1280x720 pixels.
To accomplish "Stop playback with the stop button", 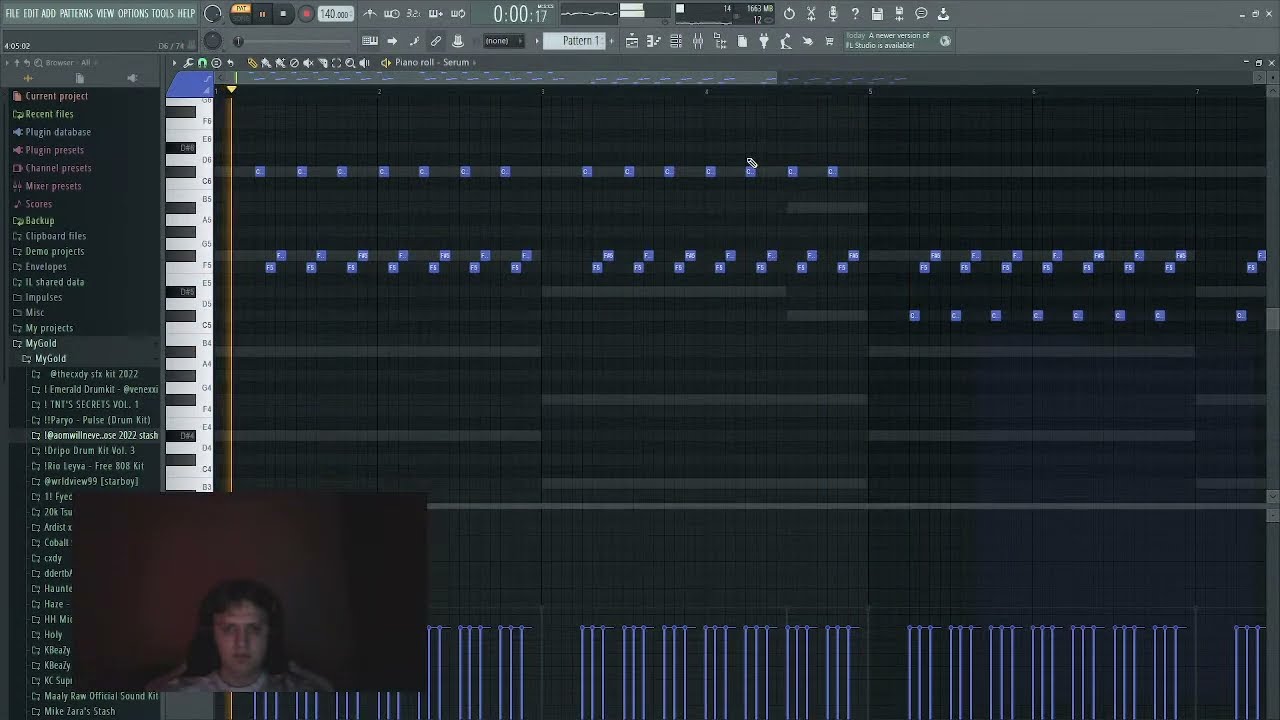I will tap(283, 14).
